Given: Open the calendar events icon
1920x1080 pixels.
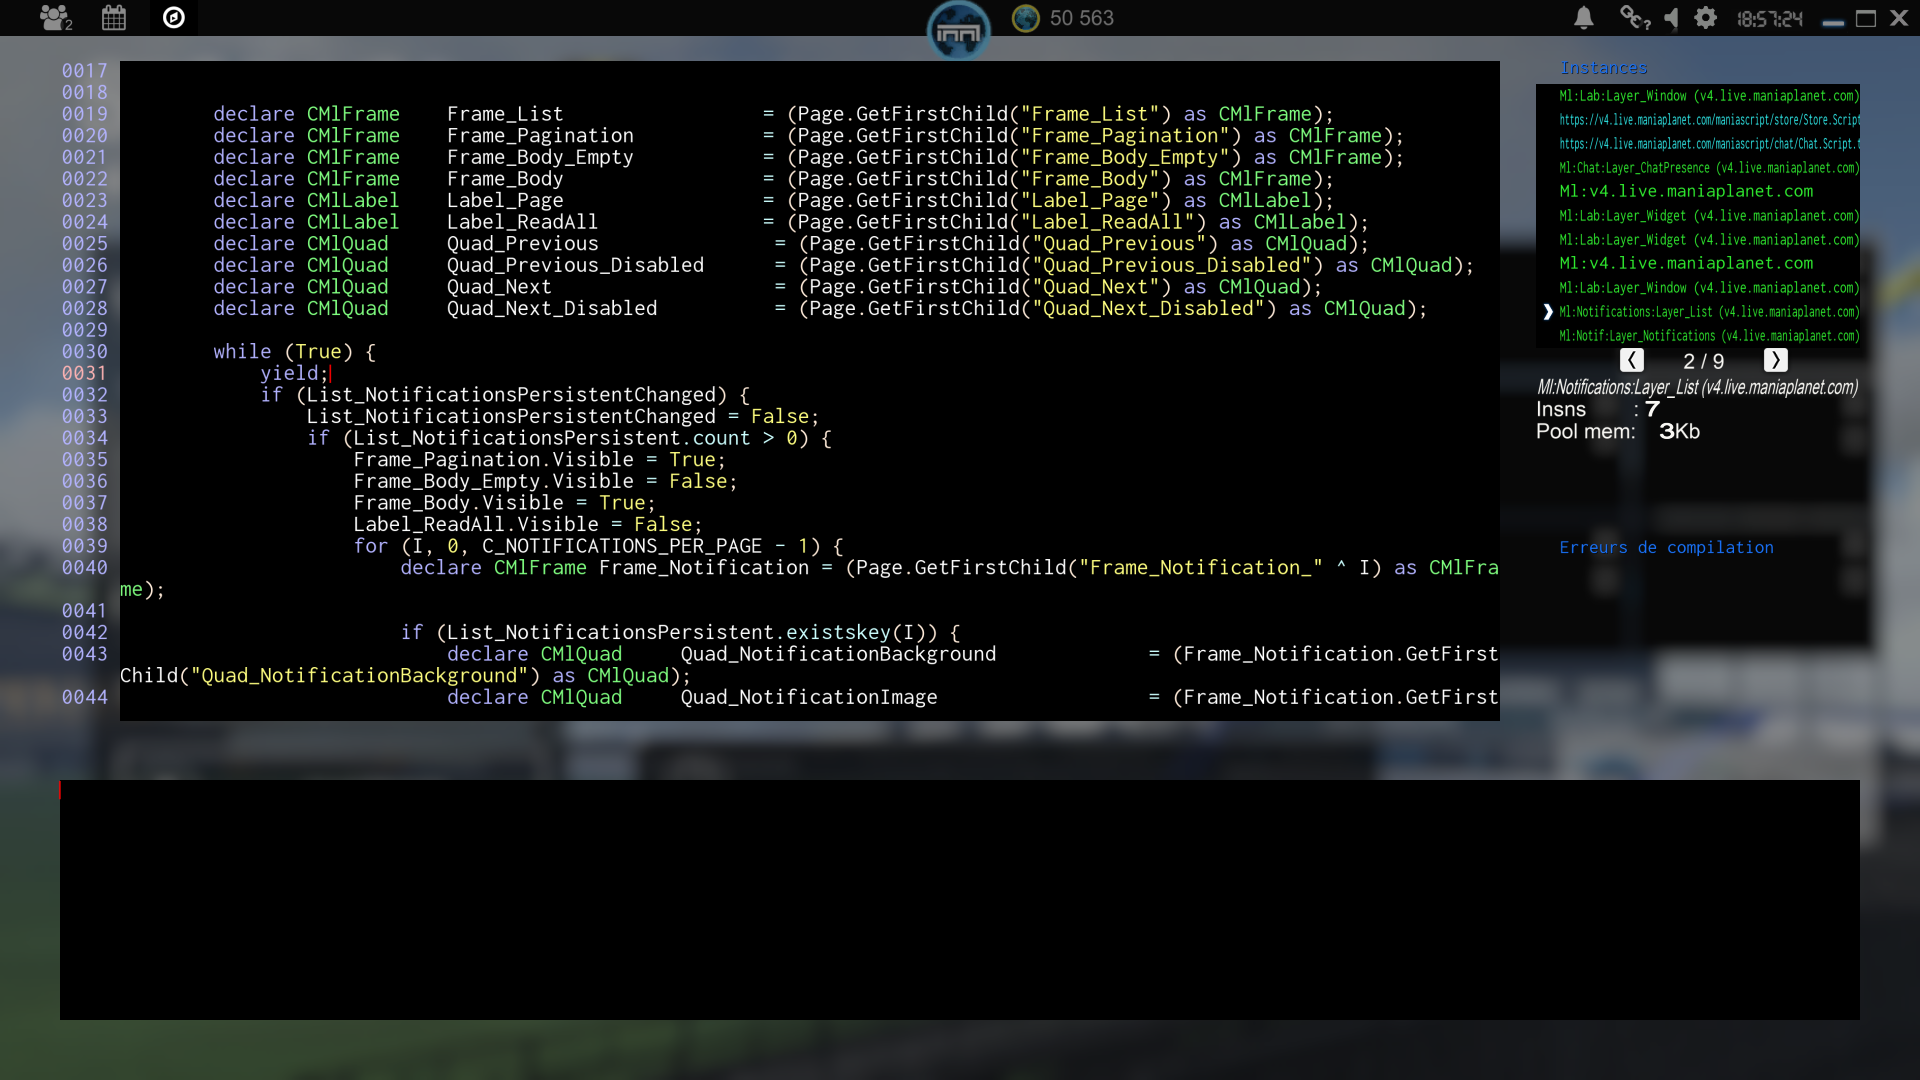Looking at the screenshot, I should click(x=114, y=17).
